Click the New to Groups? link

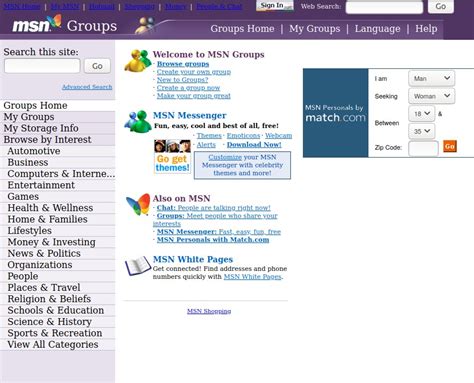(x=182, y=80)
